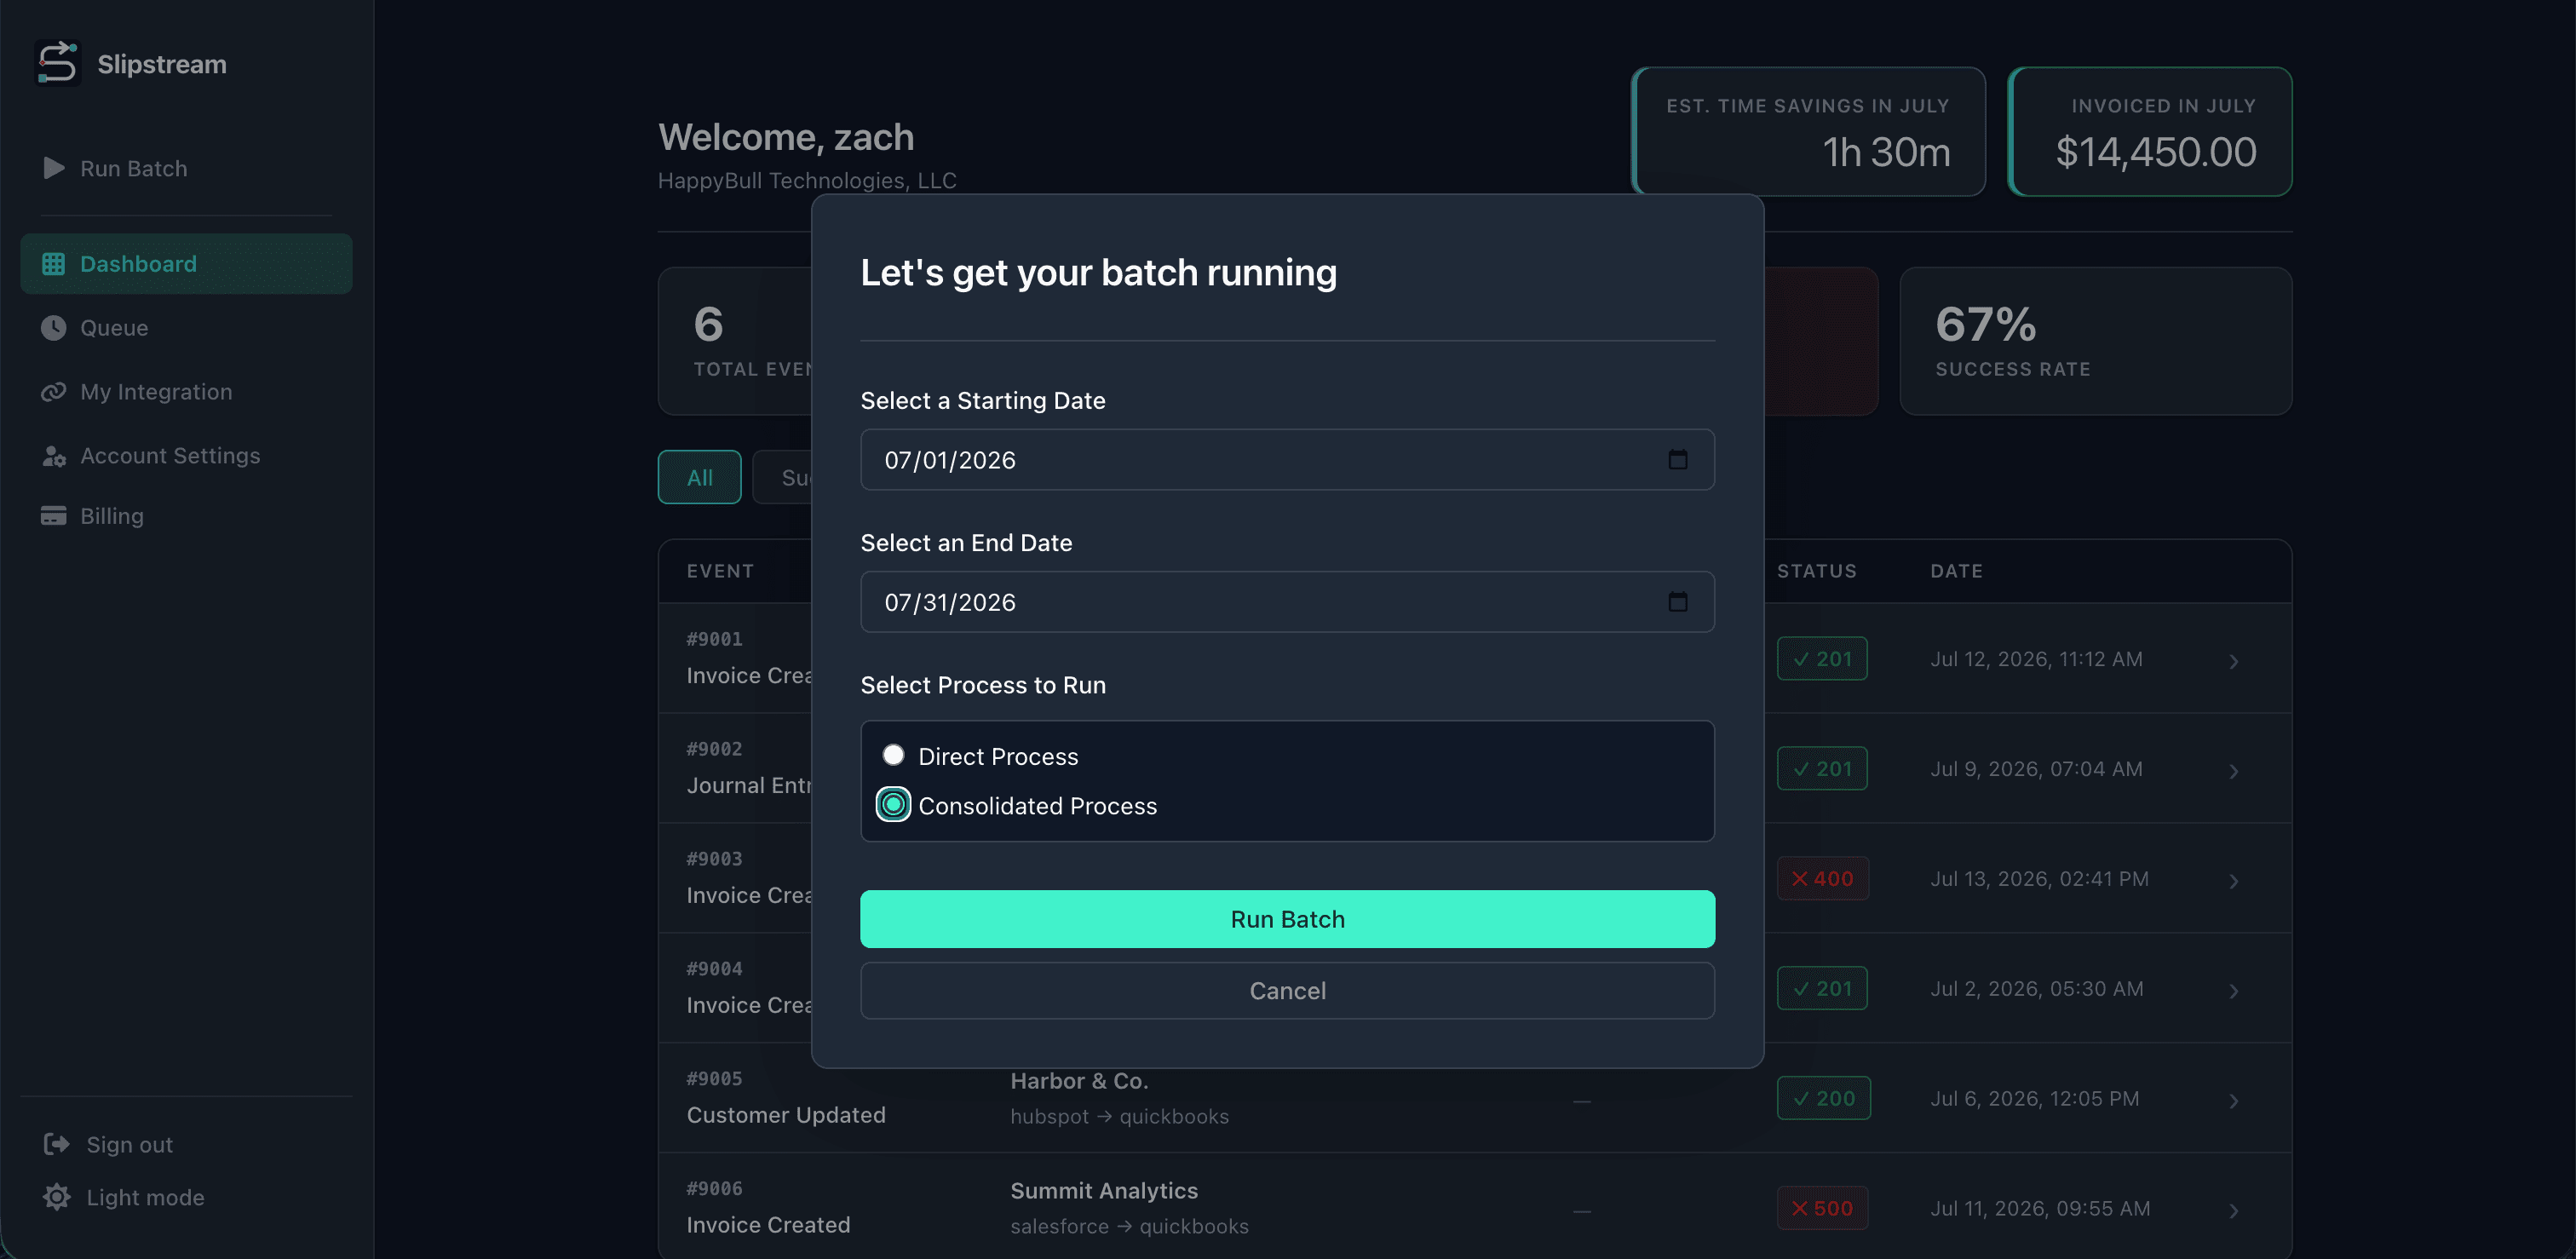Click the Run Batch play icon in sidebar

pos(54,168)
